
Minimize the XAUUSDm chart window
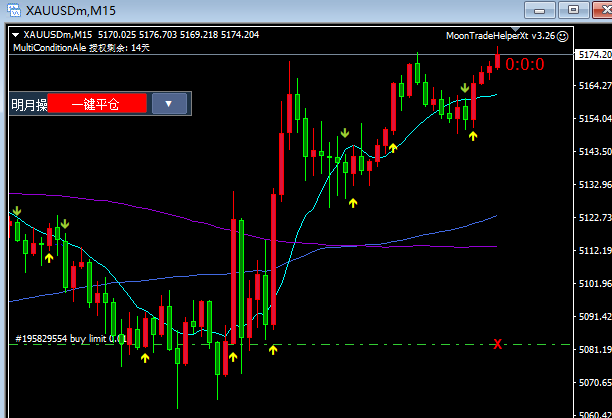539,11
